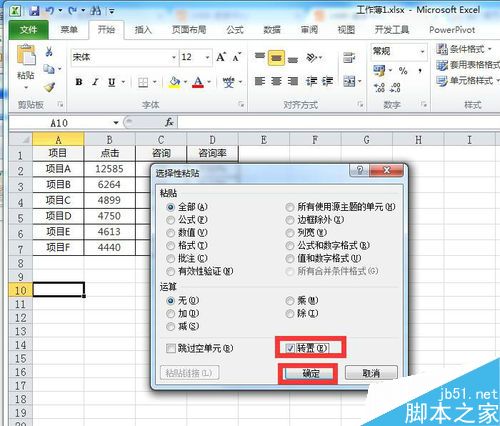Click the large Paste clipboard icon
Screen dimensions: 500x426
pyautogui.click(x=26, y=55)
